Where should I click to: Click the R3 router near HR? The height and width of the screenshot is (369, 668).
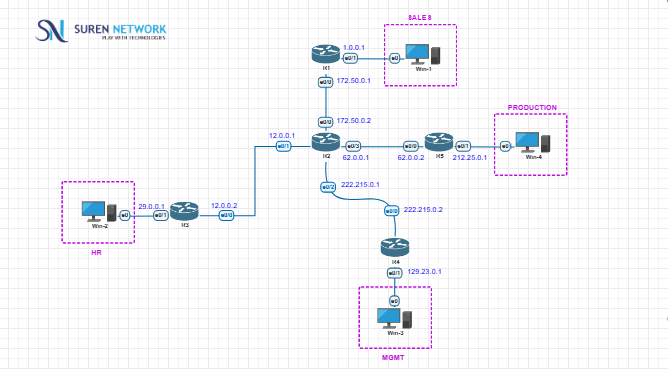point(184,211)
